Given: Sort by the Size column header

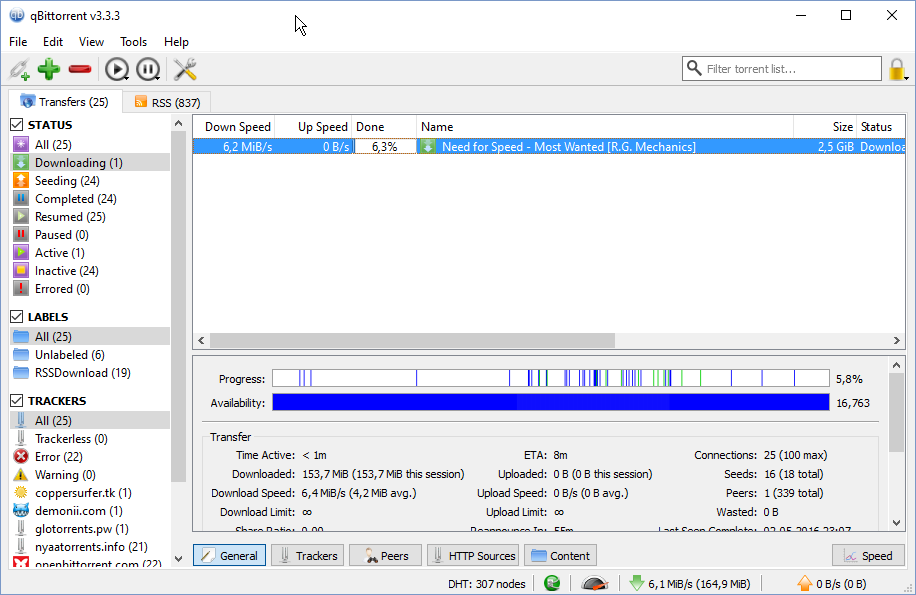Looking at the screenshot, I should [825, 127].
